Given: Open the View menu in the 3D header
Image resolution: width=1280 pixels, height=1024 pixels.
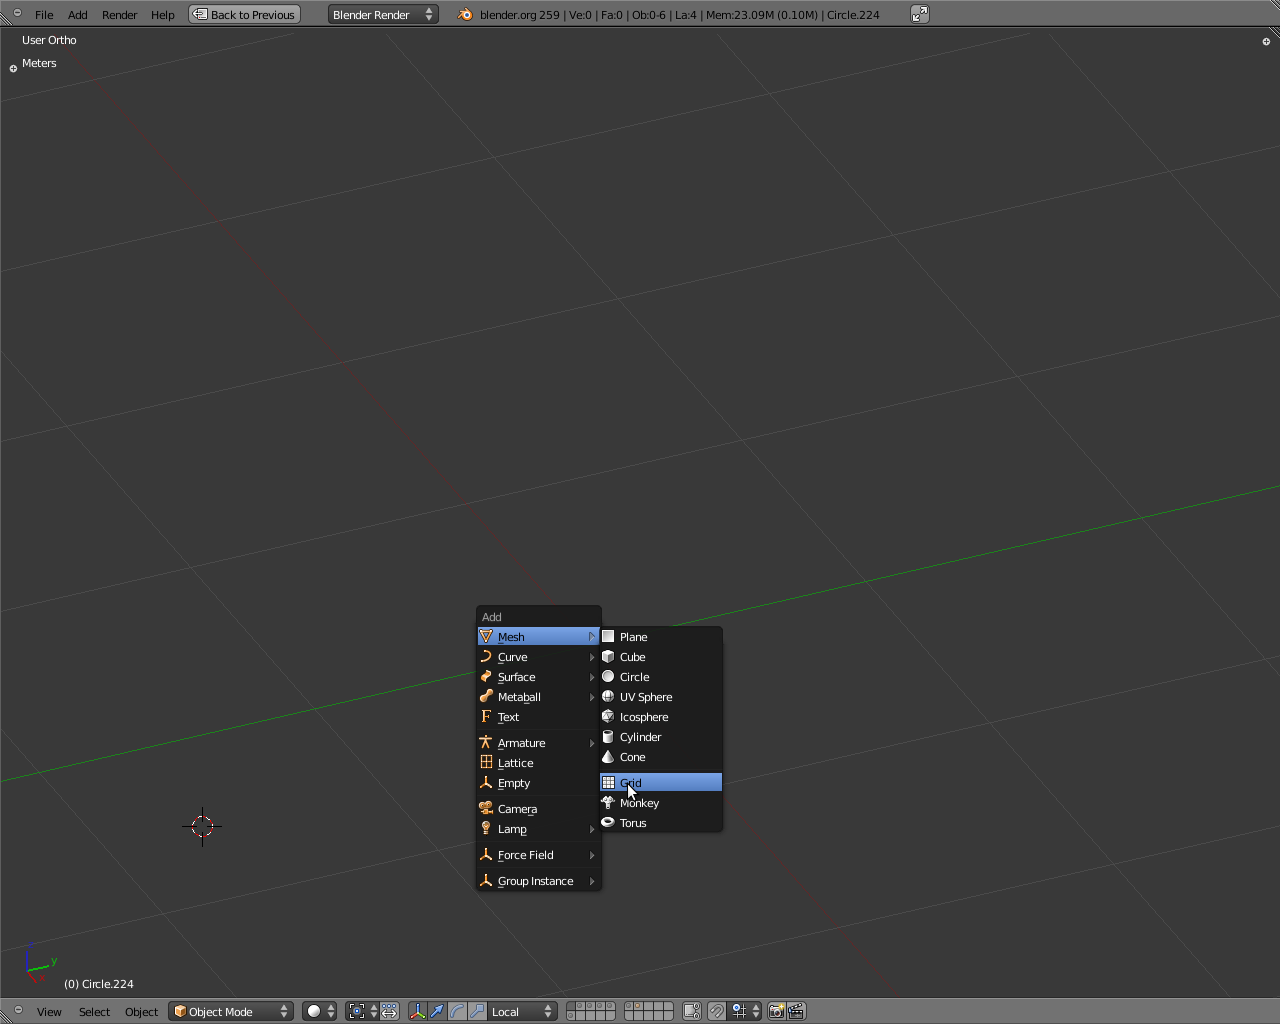Looking at the screenshot, I should (x=49, y=1012).
